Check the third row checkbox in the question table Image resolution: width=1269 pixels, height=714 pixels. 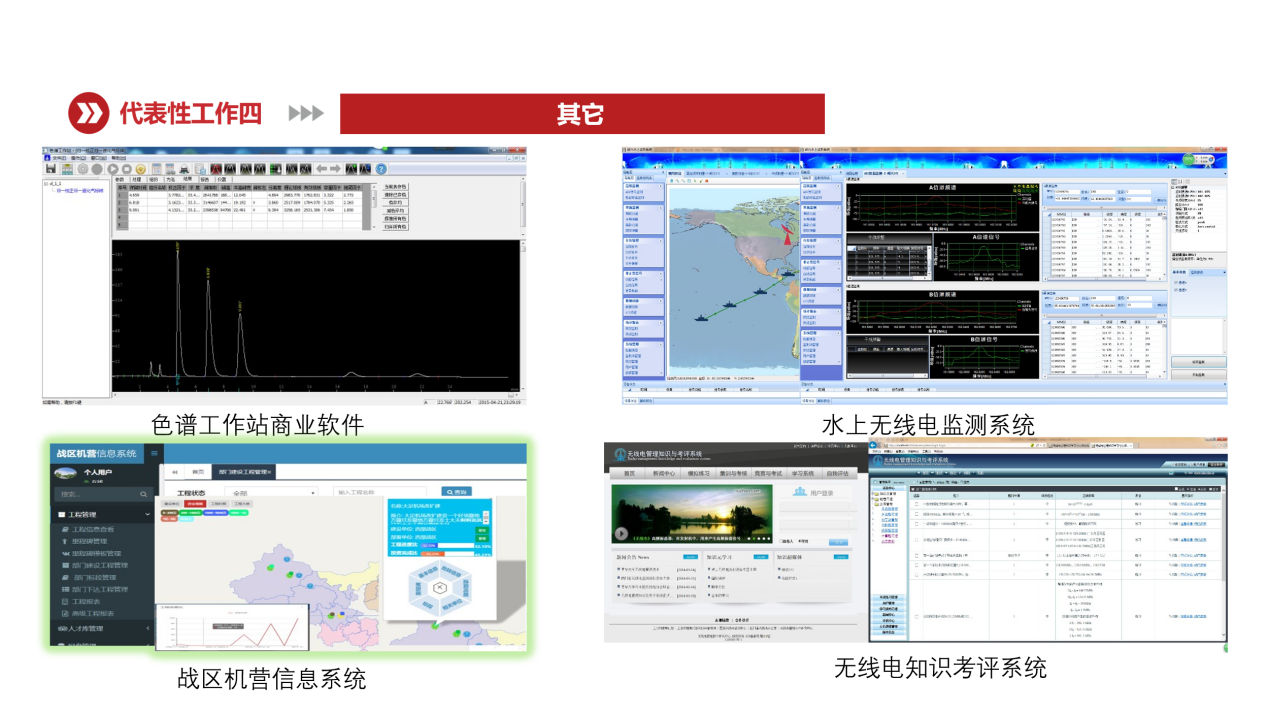[x=916, y=524]
